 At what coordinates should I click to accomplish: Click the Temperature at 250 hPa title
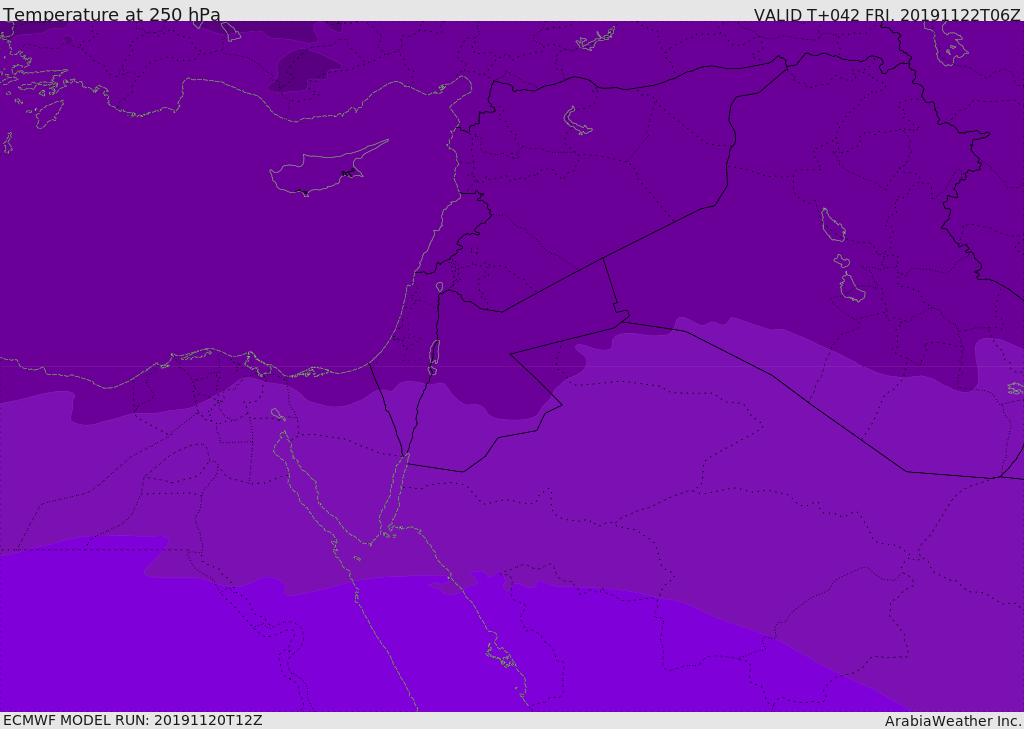coord(112,15)
